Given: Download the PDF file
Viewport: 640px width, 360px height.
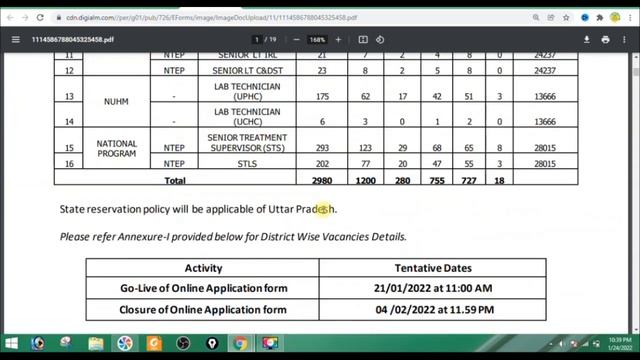Looking at the screenshot, I should [587, 40].
